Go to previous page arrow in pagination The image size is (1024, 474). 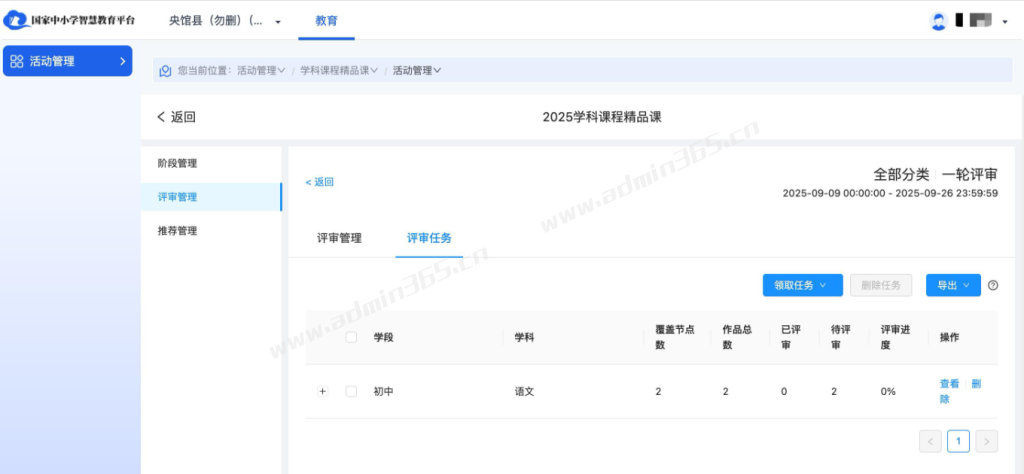[x=930, y=441]
